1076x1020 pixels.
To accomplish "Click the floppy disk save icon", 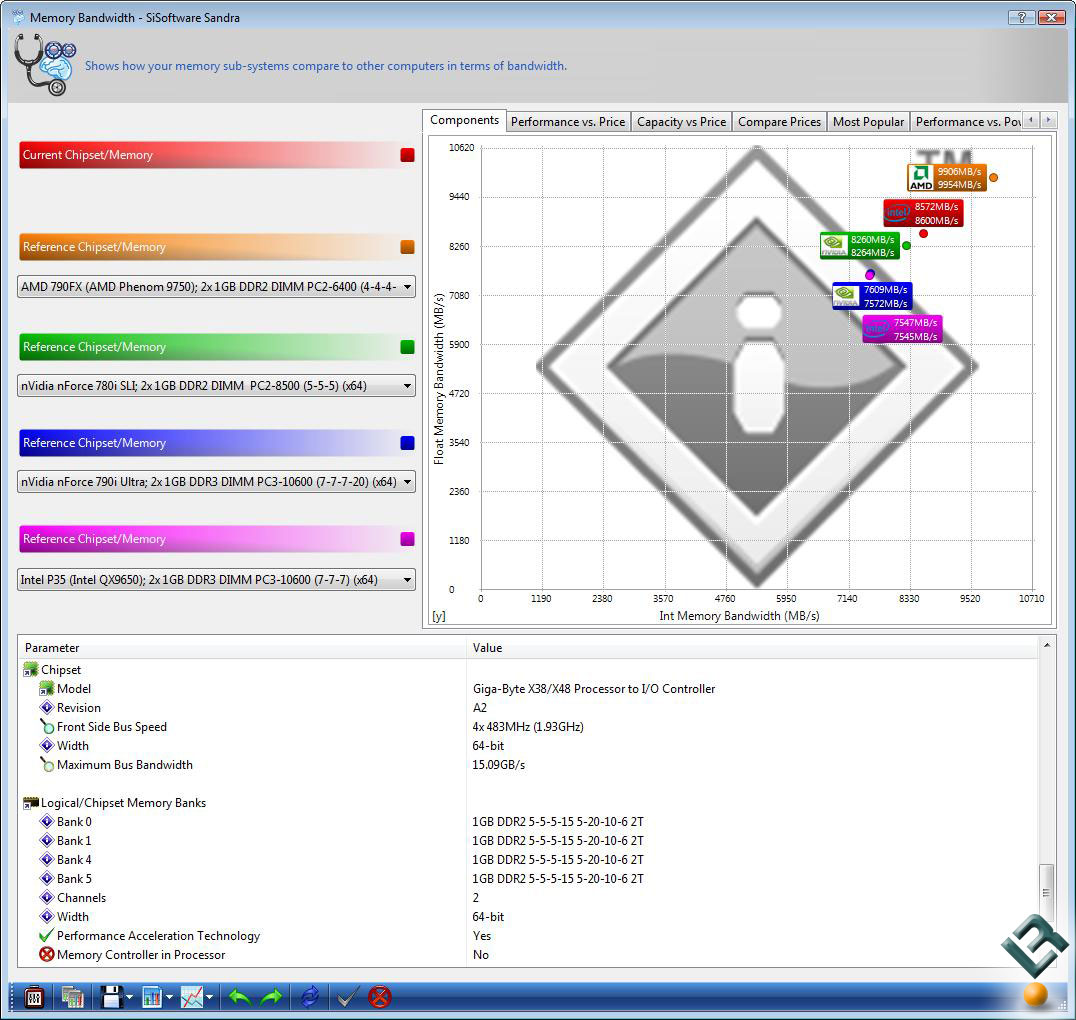I will [111, 997].
